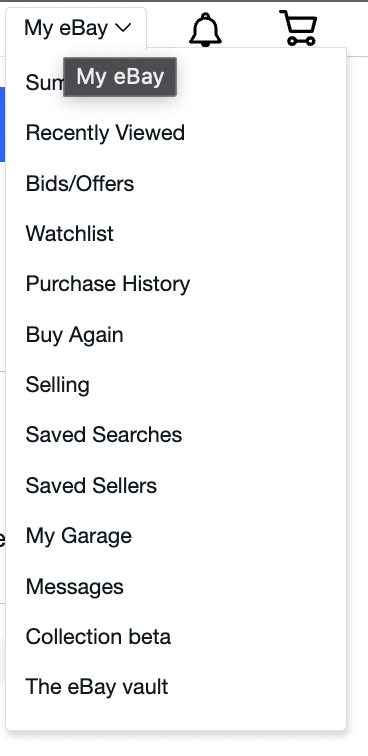Select the Collection beta entry

(x=98, y=637)
